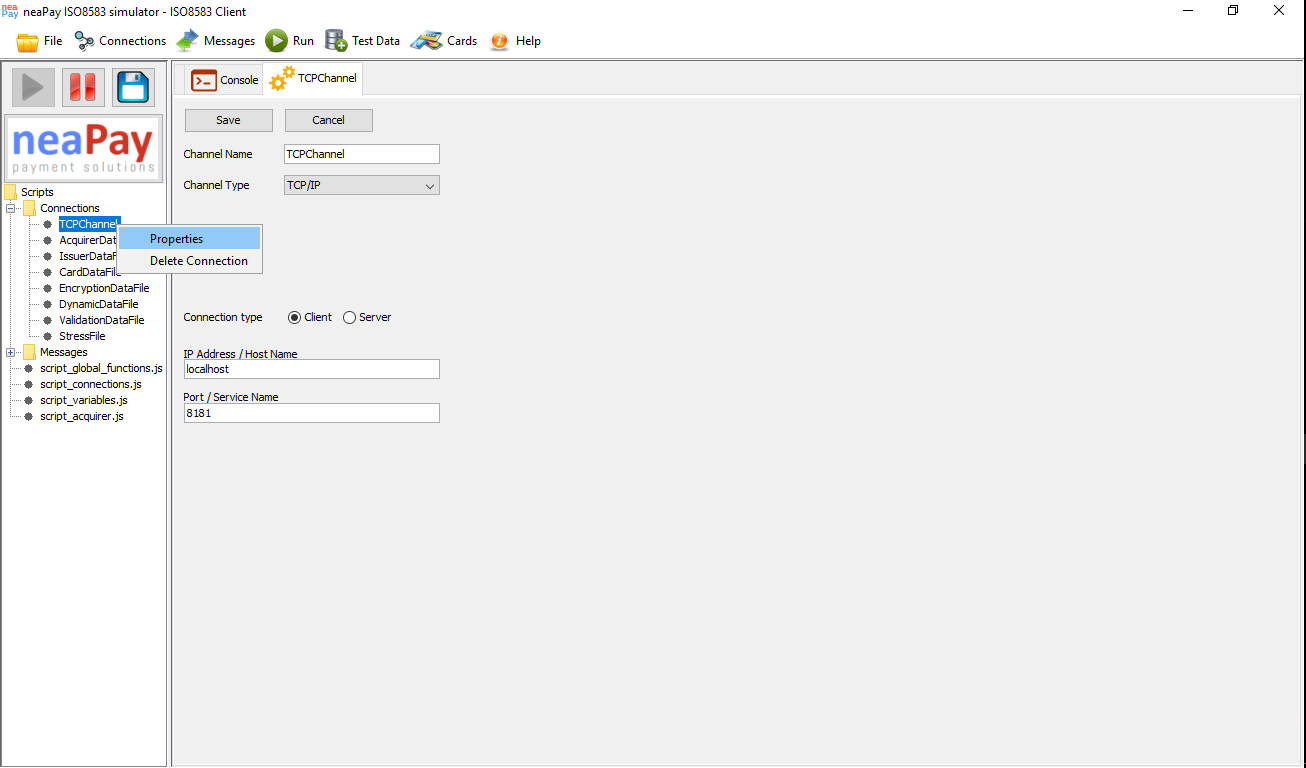Open the Help menu
The image size is (1306, 768).
(x=528, y=41)
